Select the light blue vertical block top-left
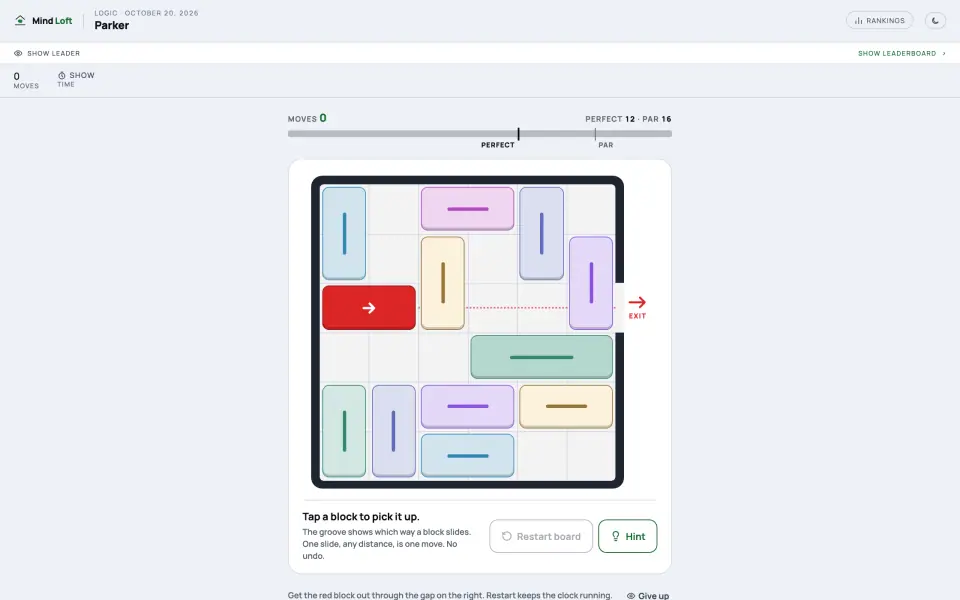This screenshot has width=960, height=600. point(343,233)
